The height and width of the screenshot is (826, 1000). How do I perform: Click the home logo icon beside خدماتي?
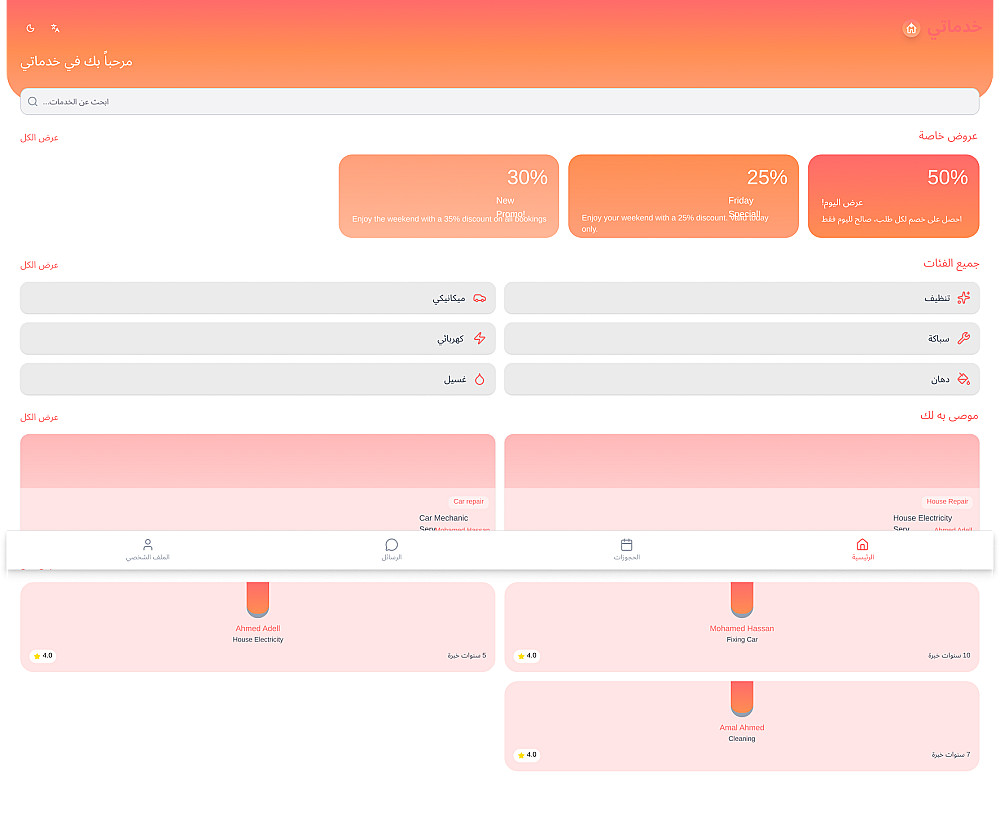911,28
